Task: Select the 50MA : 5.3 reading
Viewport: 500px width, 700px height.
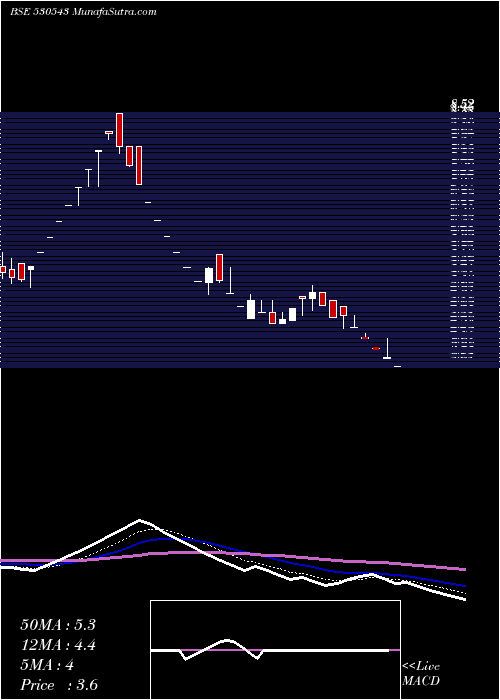Action: click(x=58, y=625)
